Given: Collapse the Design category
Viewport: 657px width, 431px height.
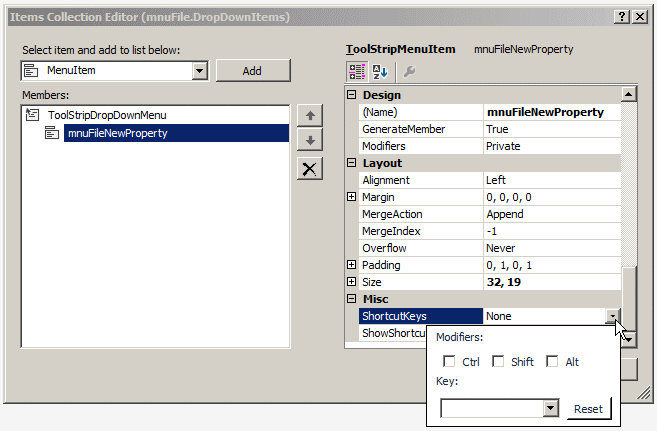Looking at the screenshot, I should [x=352, y=95].
